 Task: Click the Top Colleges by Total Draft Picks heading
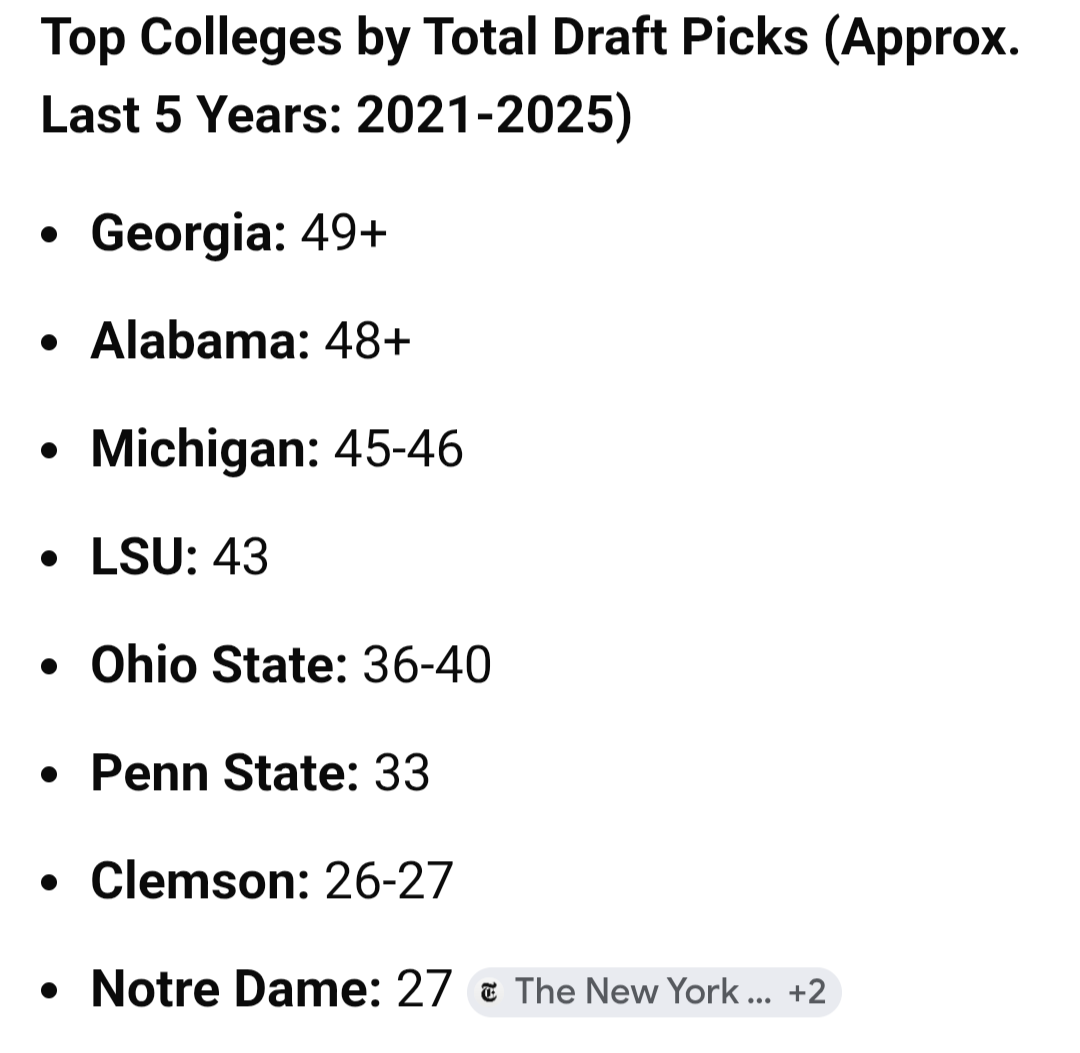point(530,77)
